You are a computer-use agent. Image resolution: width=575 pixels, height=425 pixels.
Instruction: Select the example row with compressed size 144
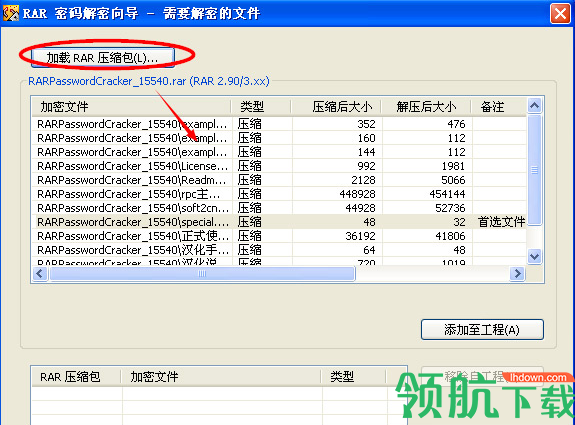pos(279,152)
